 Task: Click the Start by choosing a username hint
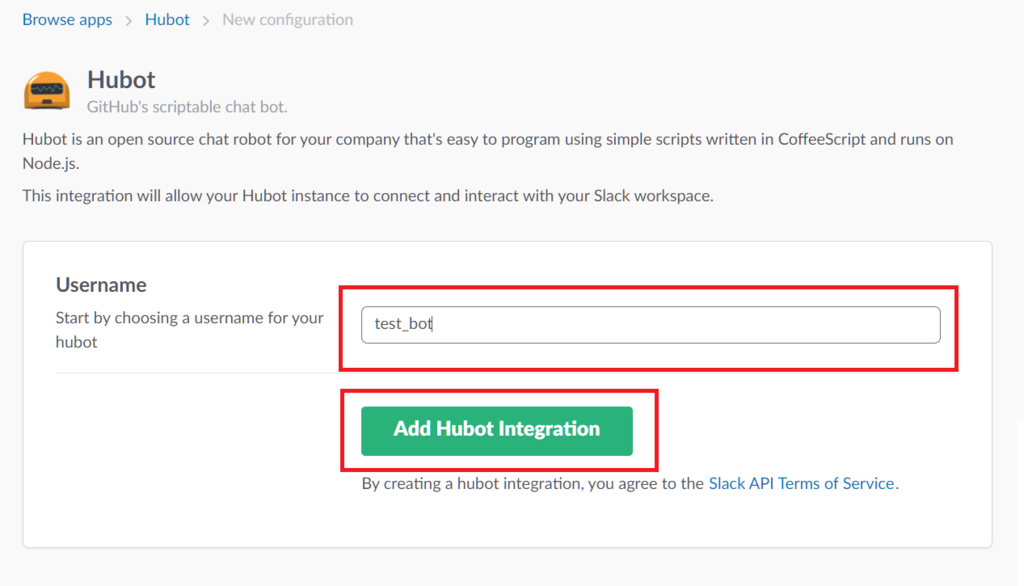tap(189, 329)
